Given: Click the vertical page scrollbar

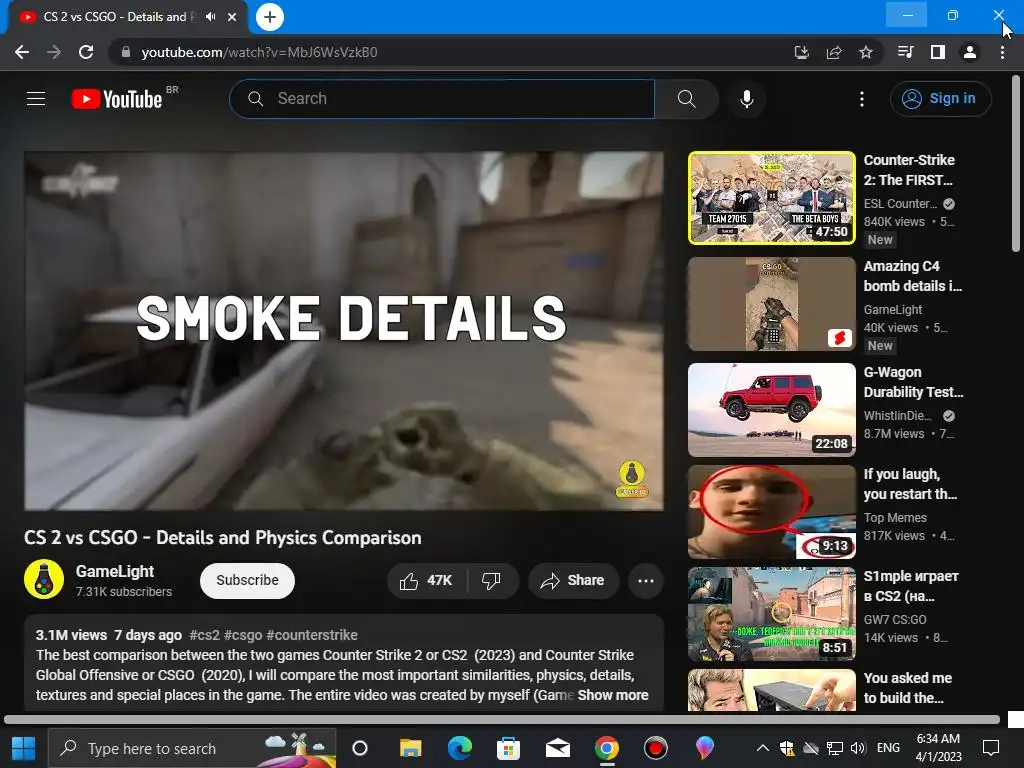Looking at the screenshot, I should [x=1016, y=163].
